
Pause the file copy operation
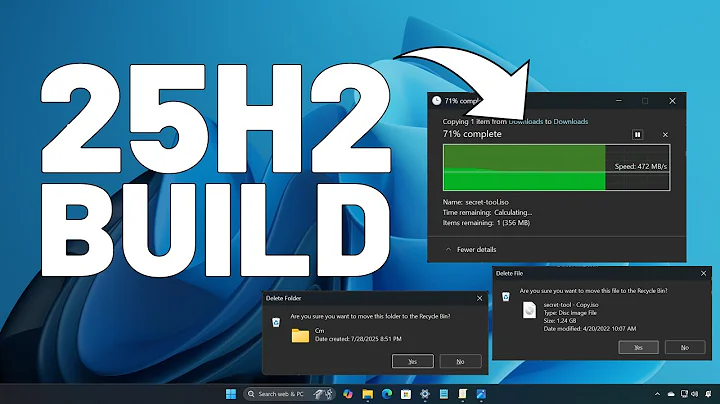pyautogui.click(x=637, y=135)
